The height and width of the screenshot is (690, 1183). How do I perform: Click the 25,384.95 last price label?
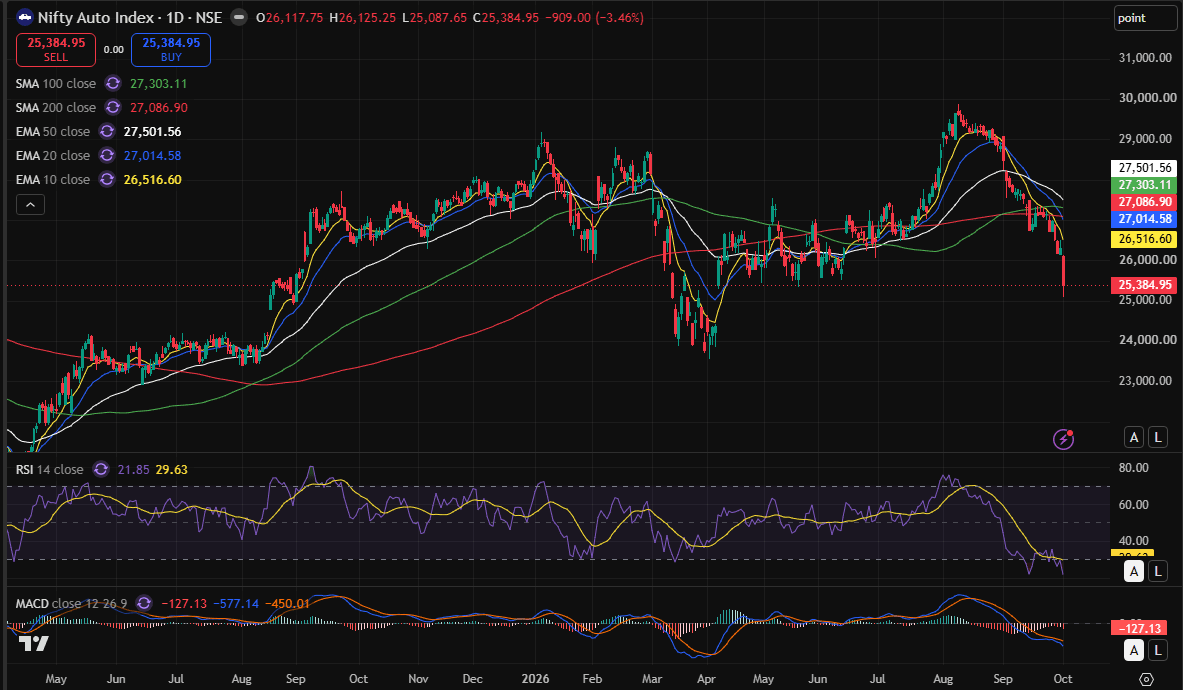click(x=1144, y=285)
